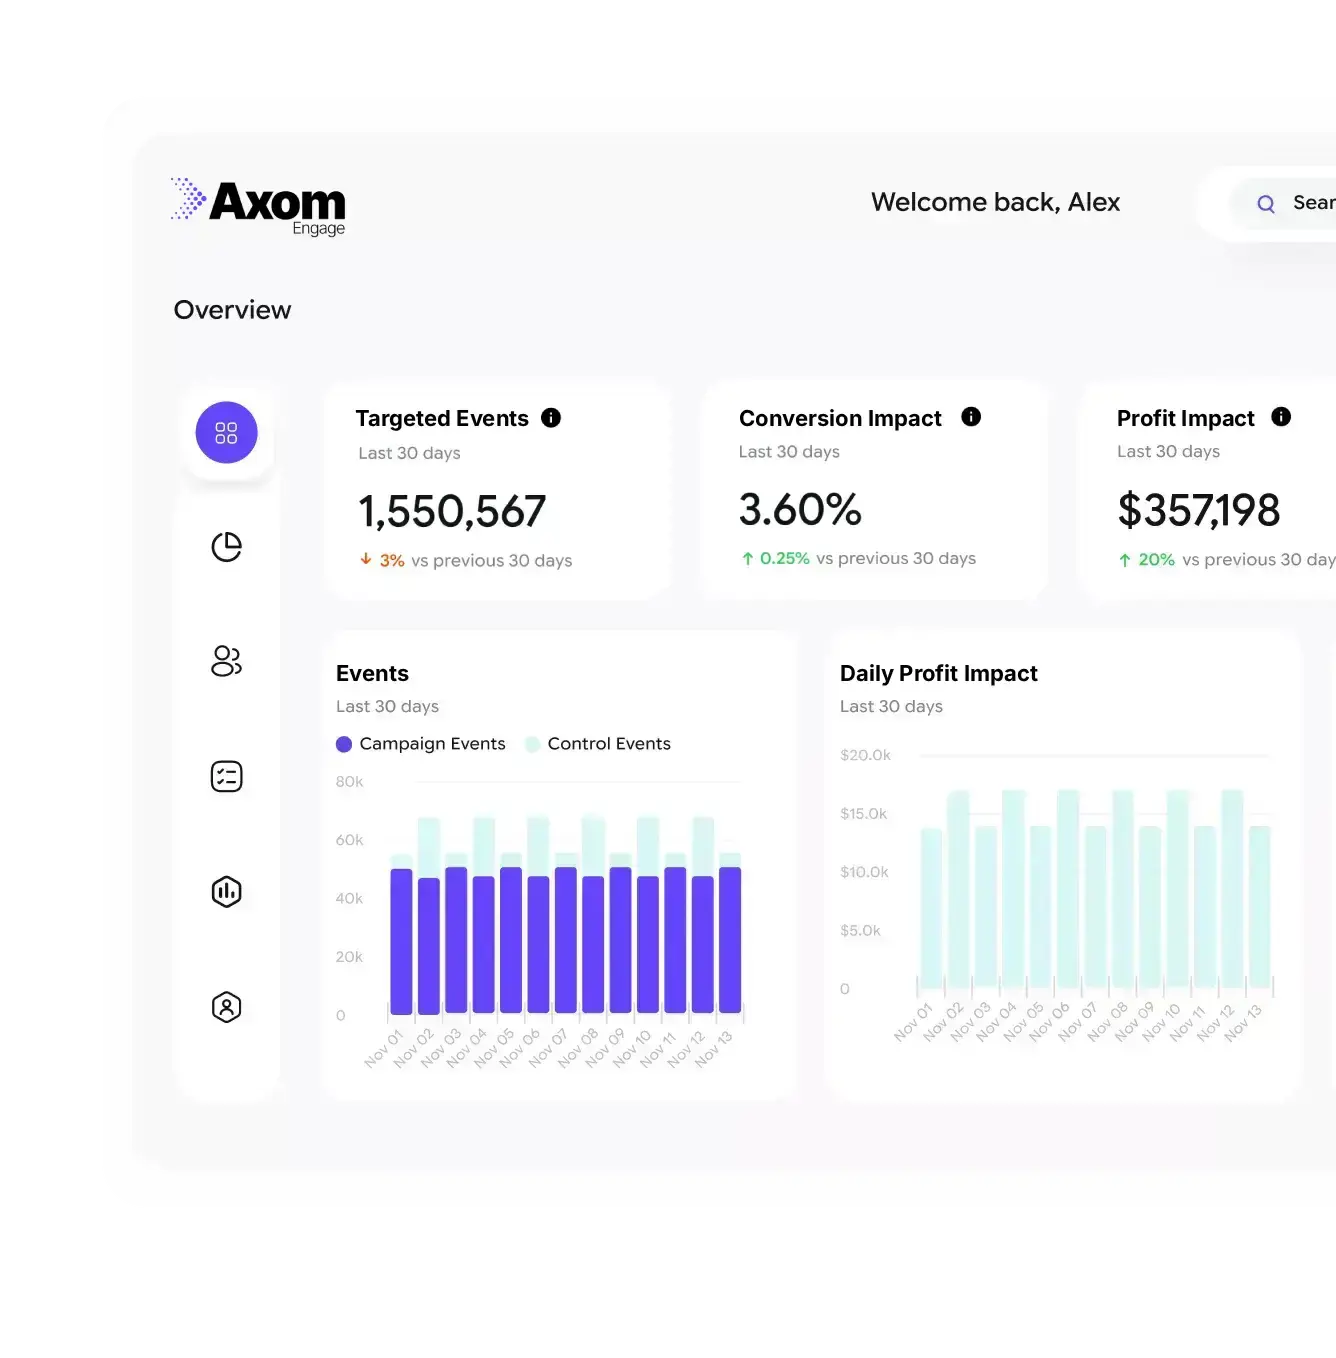Screen dimensions: 1336x1358
Task: Click the Conversion Impact card title
Action: (x=840, y=418)
